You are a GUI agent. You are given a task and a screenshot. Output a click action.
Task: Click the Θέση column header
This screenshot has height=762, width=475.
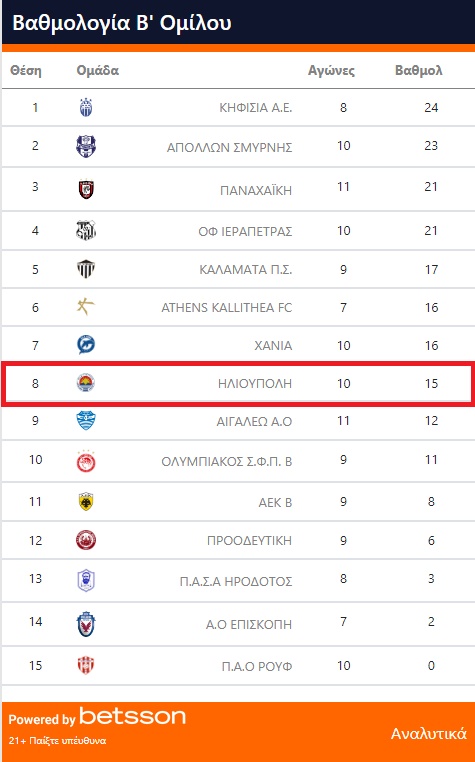click(26, 70)
